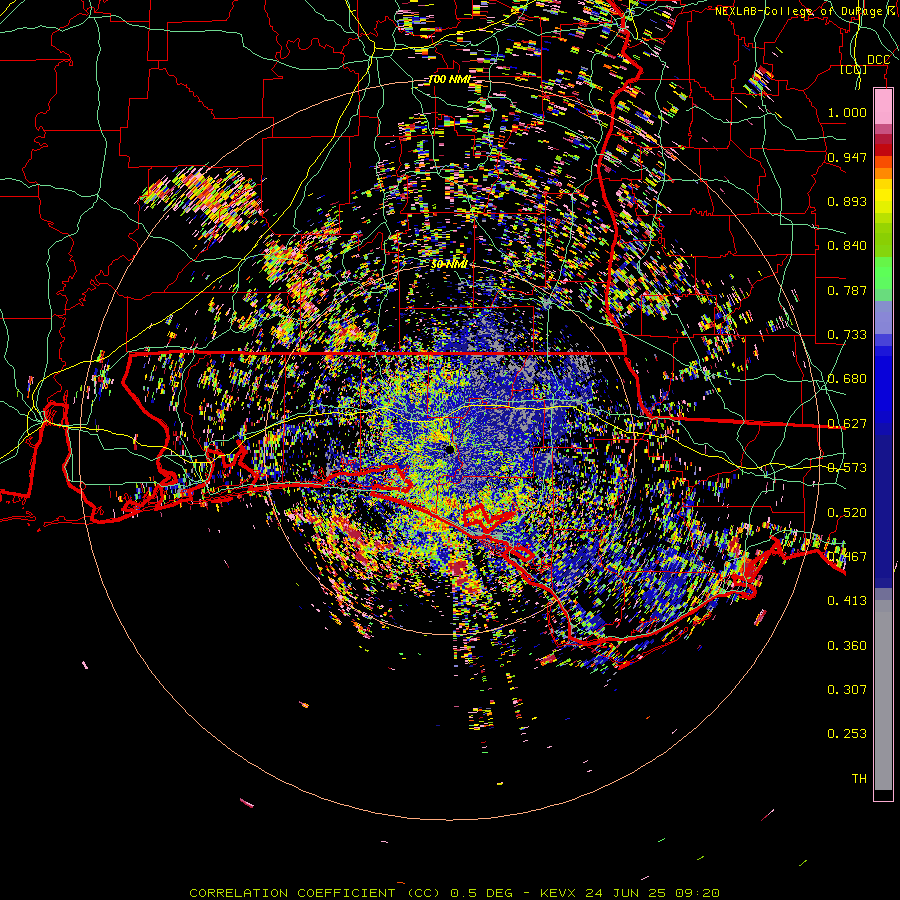Click the 0.893 scale value
The width and height of the screenshot is (900, 900).
pyautogui.click(x=847, y=201)
